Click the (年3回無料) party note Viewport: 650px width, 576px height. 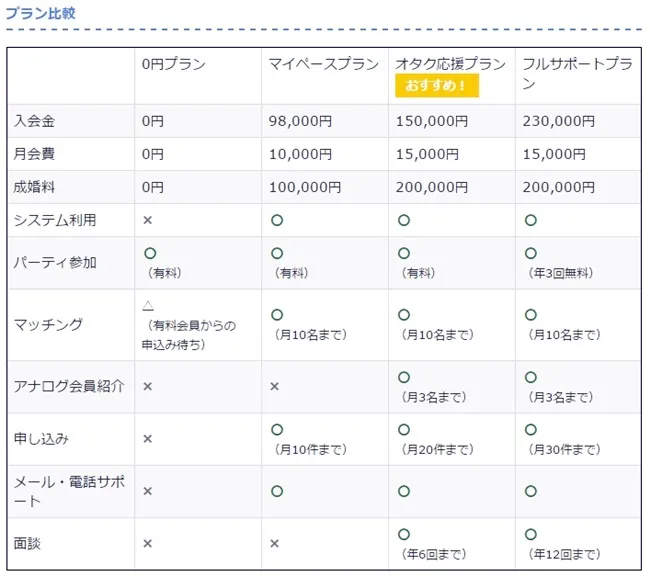(x=561, y=273)
